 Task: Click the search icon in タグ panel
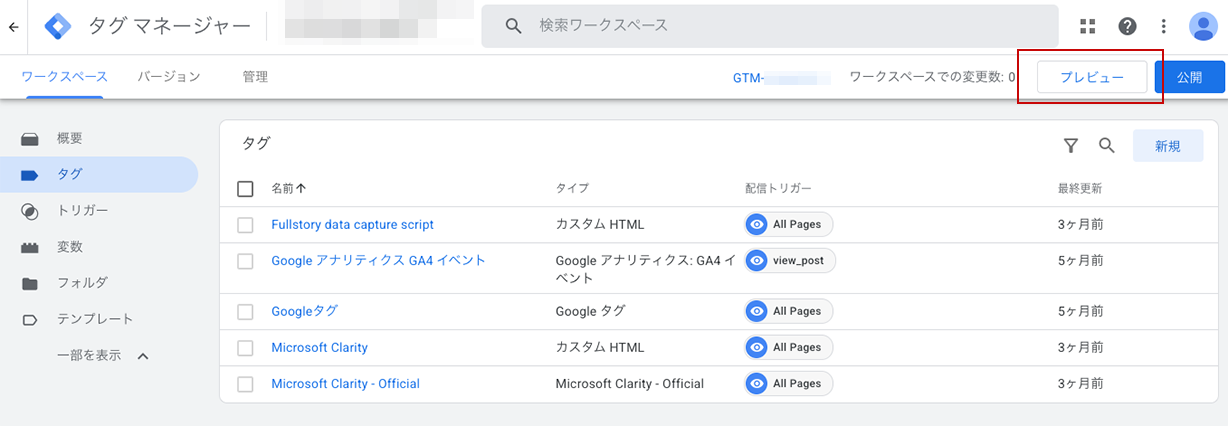[x=1107, y=145]
